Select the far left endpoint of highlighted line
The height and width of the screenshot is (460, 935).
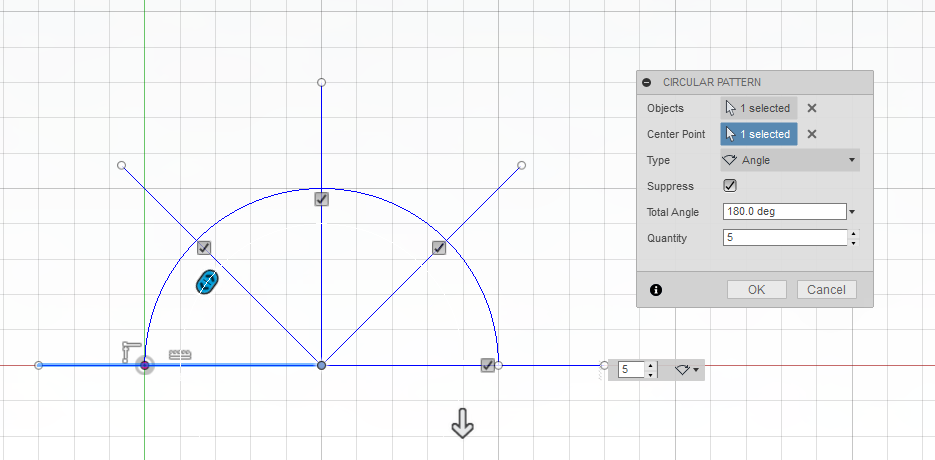click(x=39, y=365)
